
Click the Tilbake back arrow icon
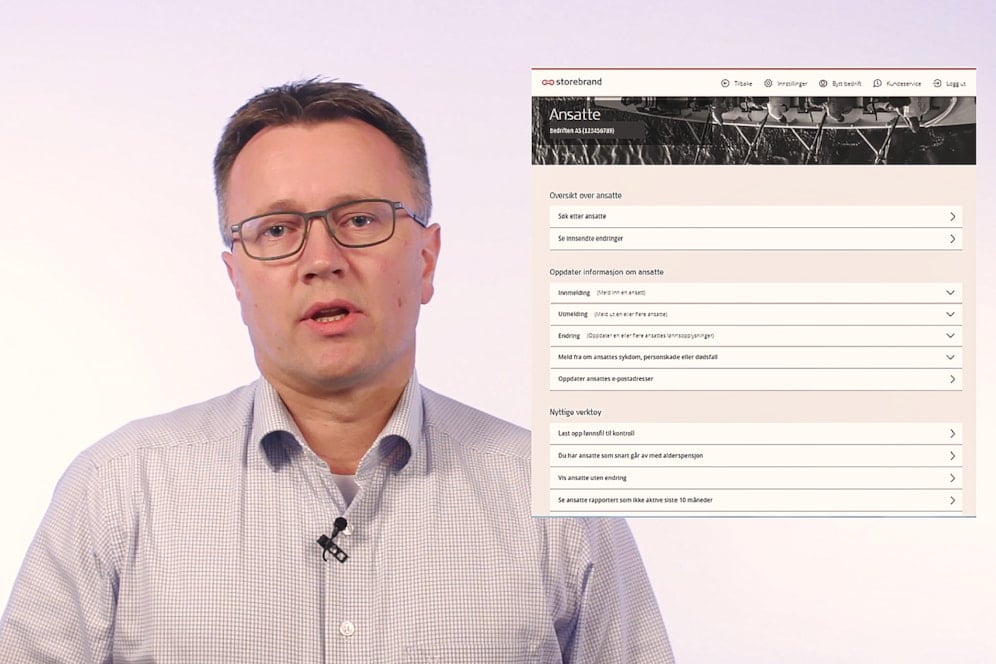725,84
